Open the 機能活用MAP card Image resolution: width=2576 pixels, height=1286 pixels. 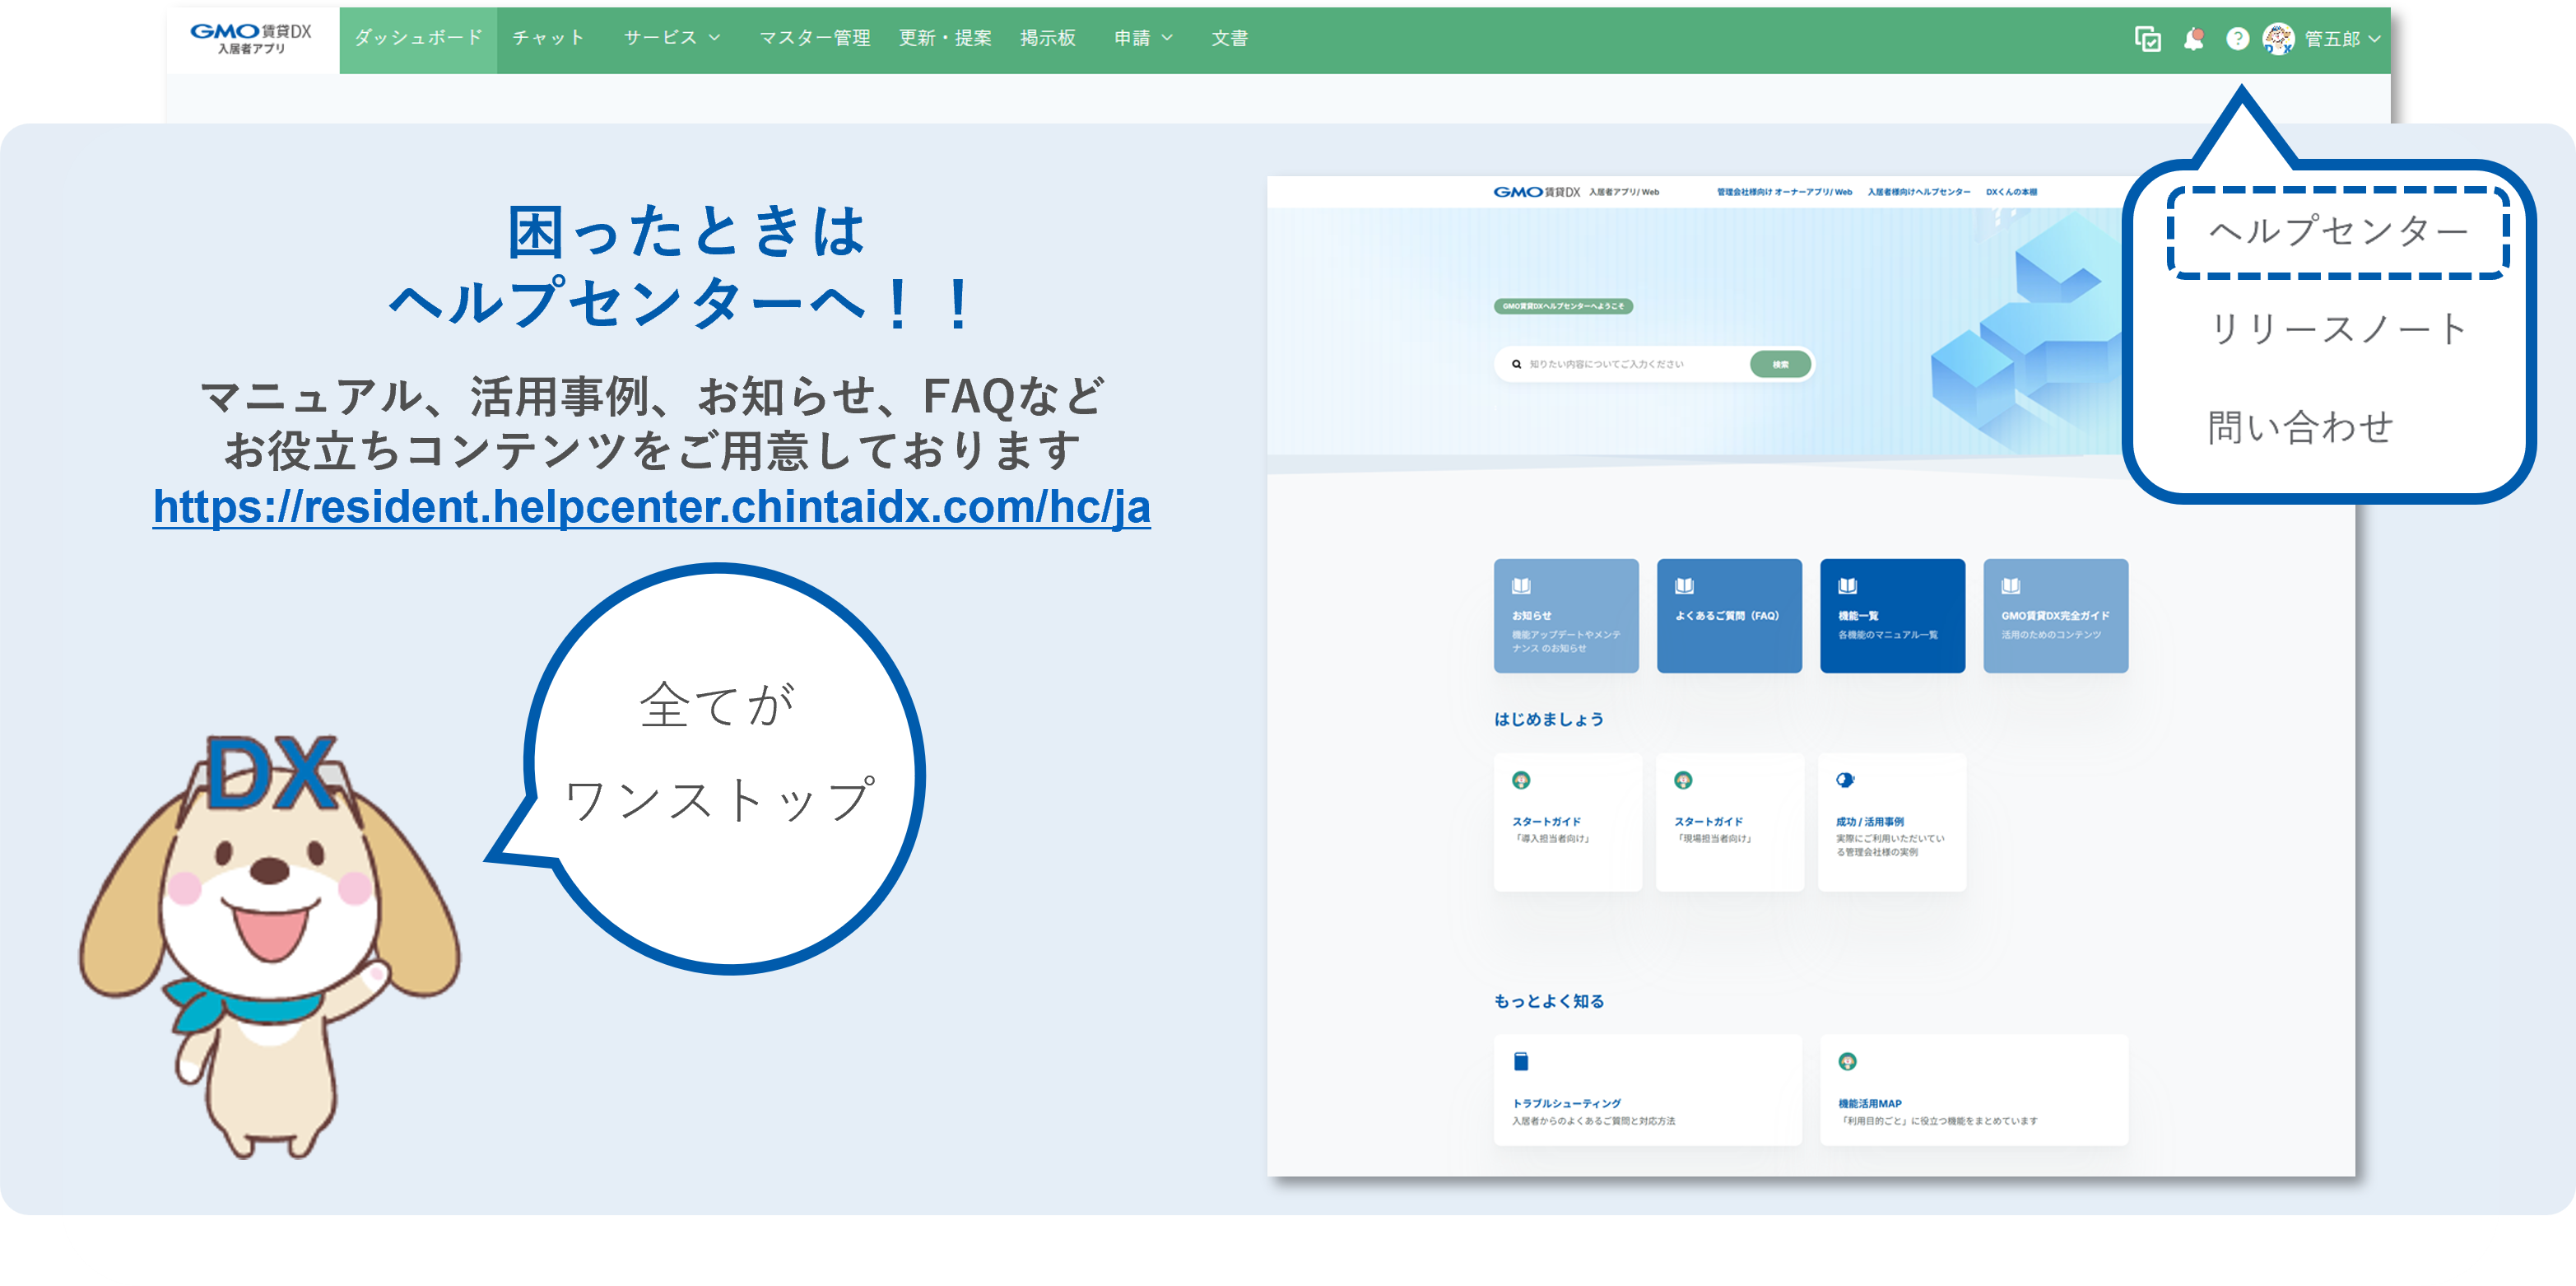point(1973,1089)
